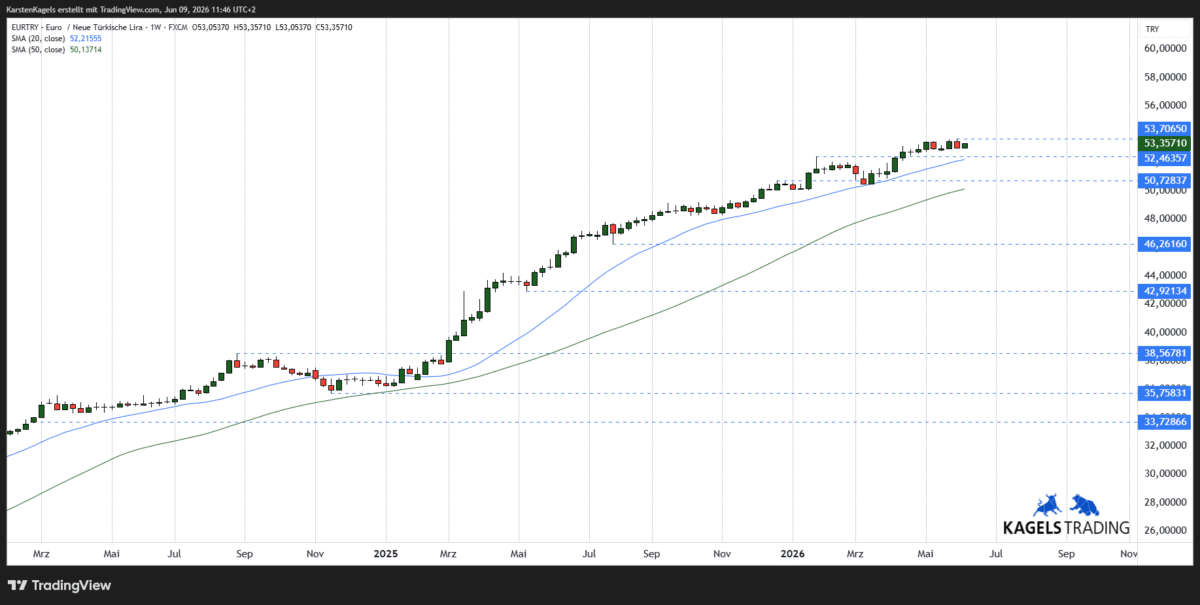Click the TradingView logo icon
This screenshot has height=605, width=1200.
click(18, 585)
